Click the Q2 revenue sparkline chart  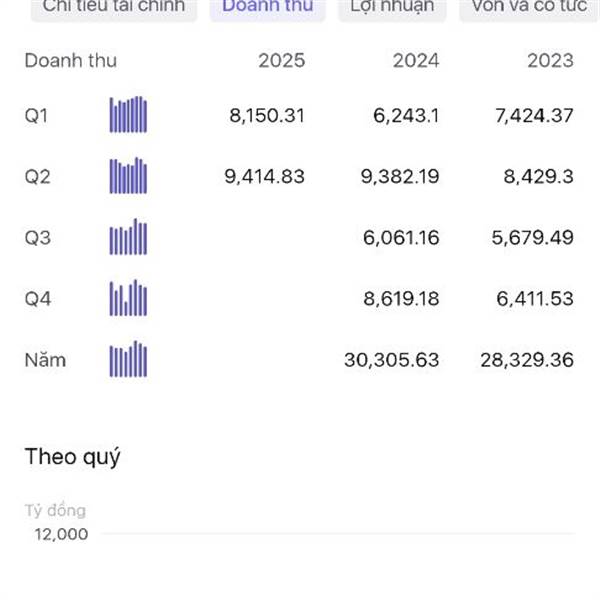pos(128,176)
